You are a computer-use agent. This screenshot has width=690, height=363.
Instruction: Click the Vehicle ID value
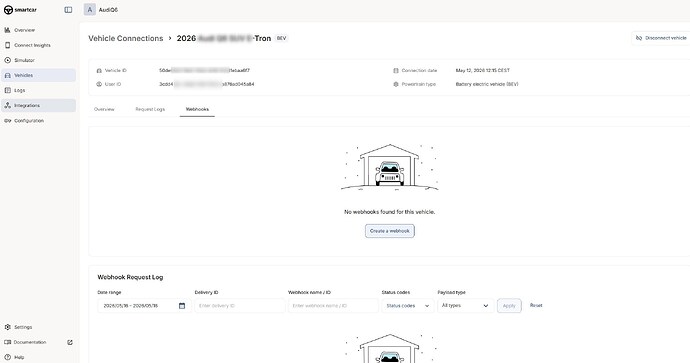tap(204, 70)
